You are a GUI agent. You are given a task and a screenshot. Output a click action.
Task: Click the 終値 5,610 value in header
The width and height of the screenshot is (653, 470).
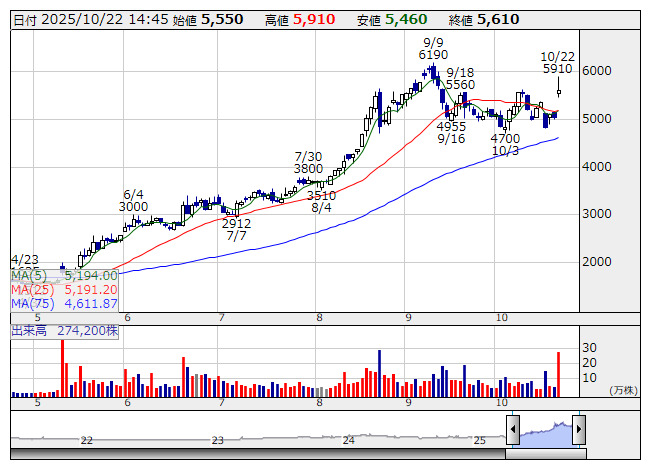pyautogui.click(x=484, y=20)
